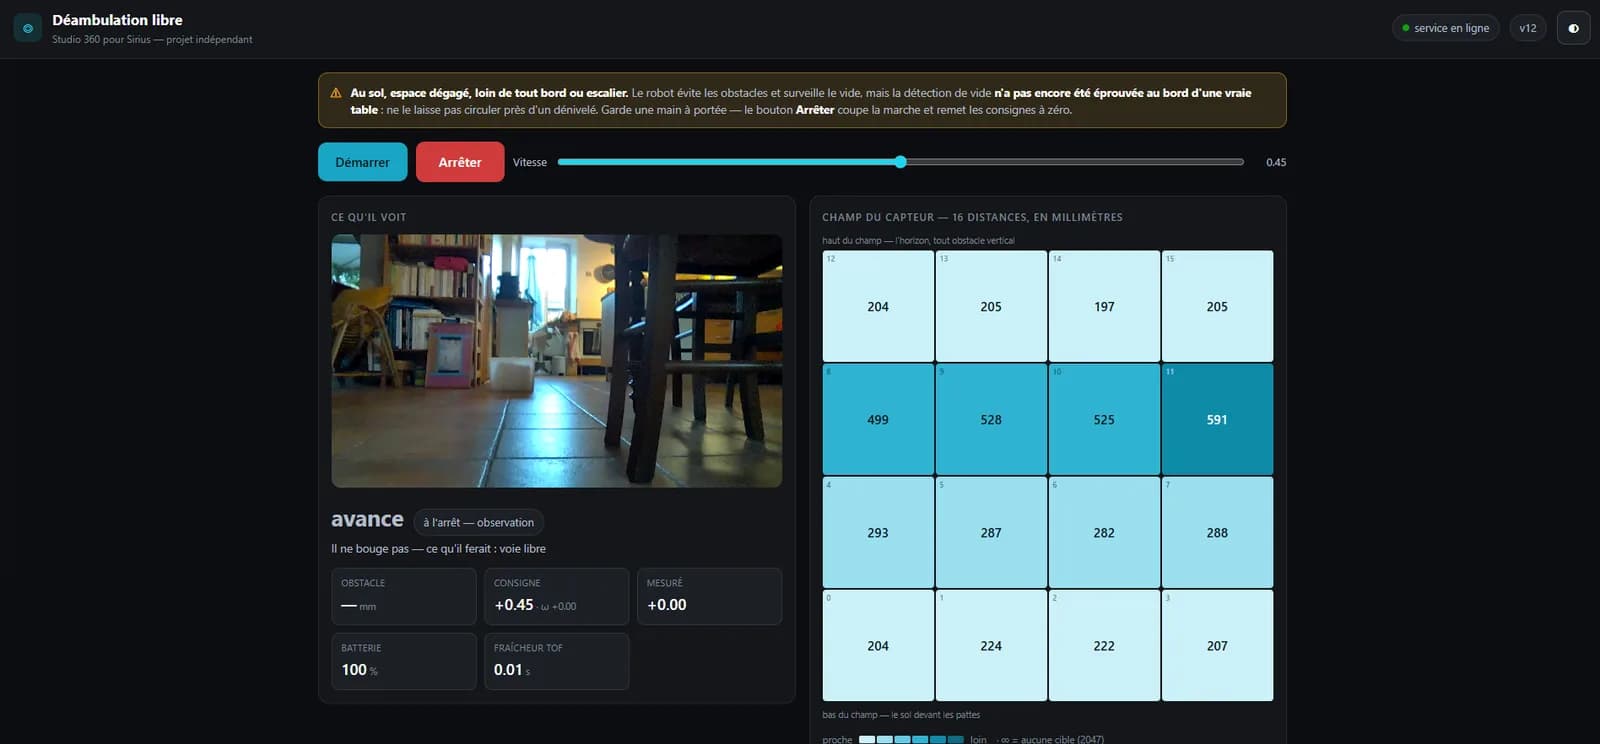Click the 'bas du champ' caption
Image resolution: width=1600 pixels, height=744 pixels.
tap(901, 715)
